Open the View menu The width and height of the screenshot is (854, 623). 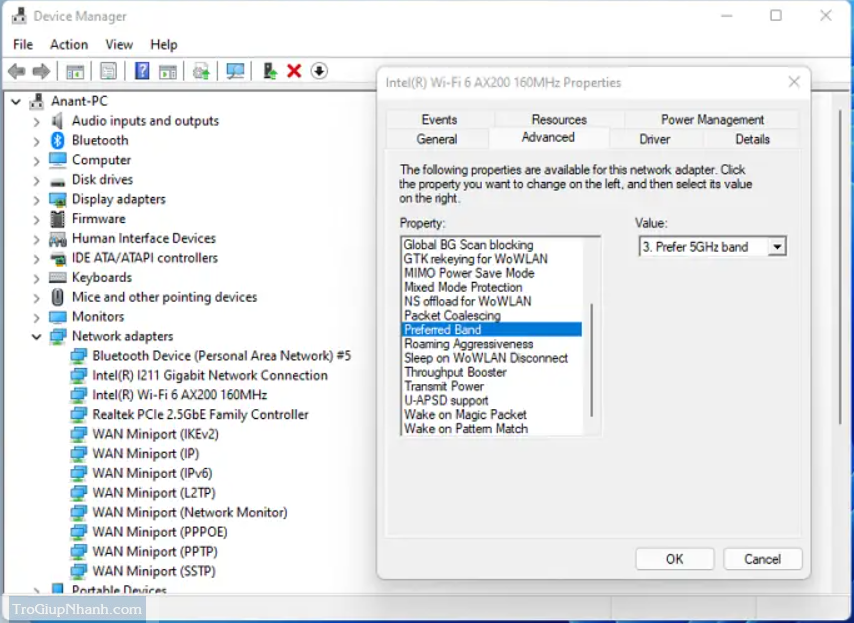(x=119, y=44)
